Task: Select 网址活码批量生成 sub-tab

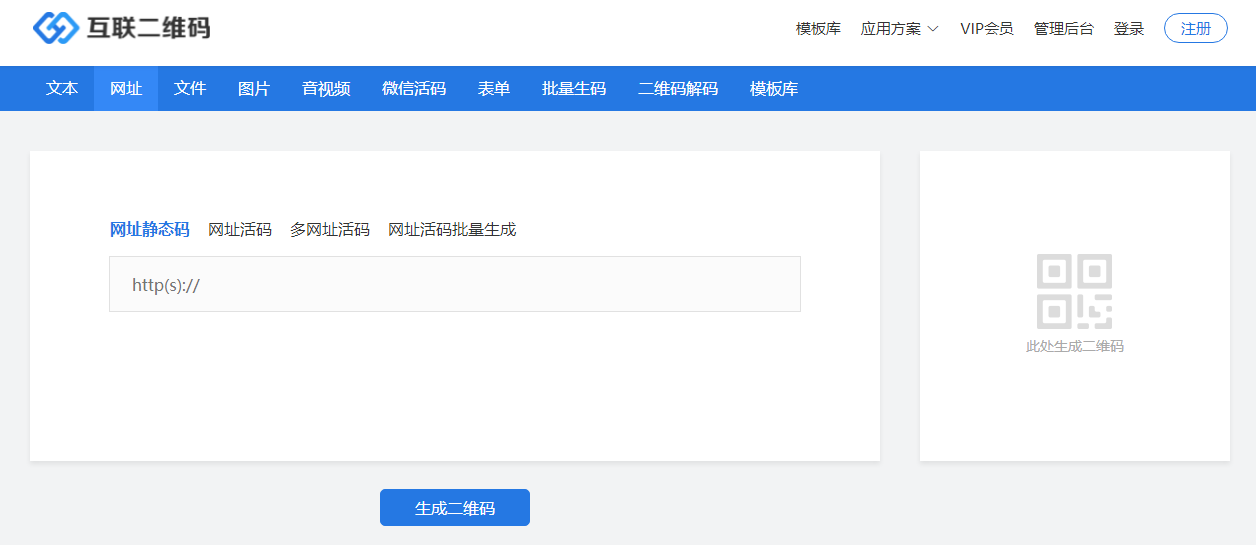Action: click(x=452, y=230)
